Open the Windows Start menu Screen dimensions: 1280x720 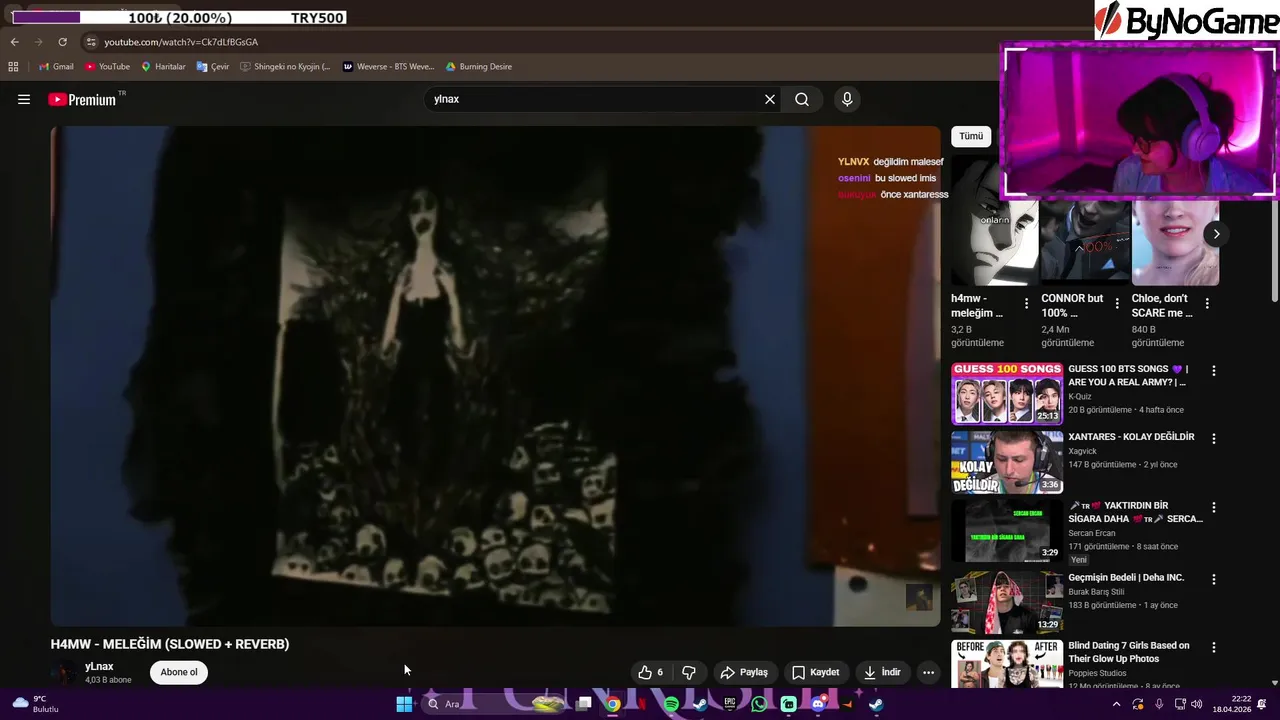(x=404, y=704)
